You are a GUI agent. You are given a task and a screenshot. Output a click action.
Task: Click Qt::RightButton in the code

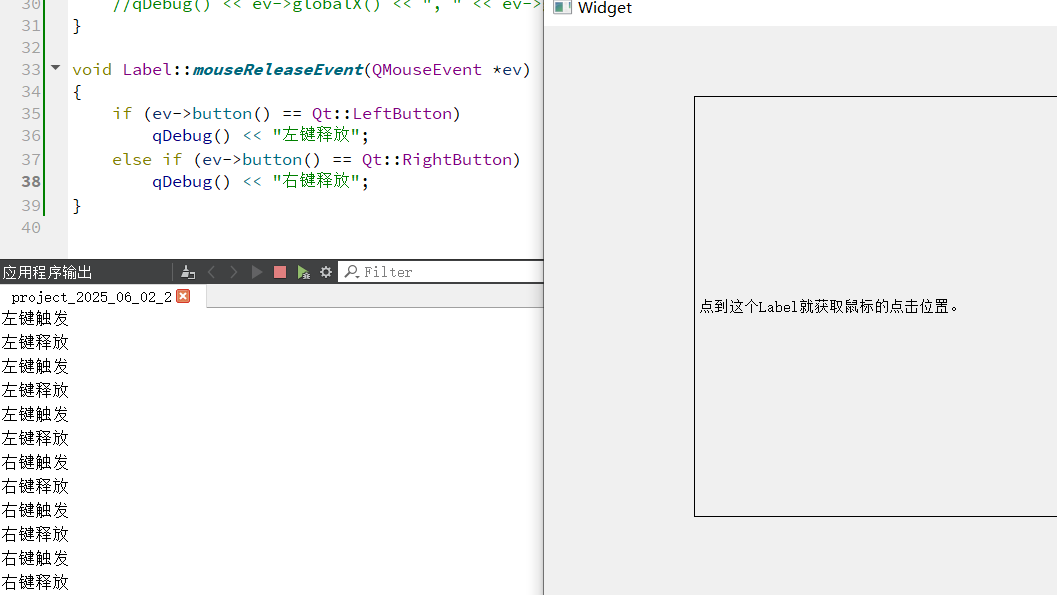tap(437, 160)
